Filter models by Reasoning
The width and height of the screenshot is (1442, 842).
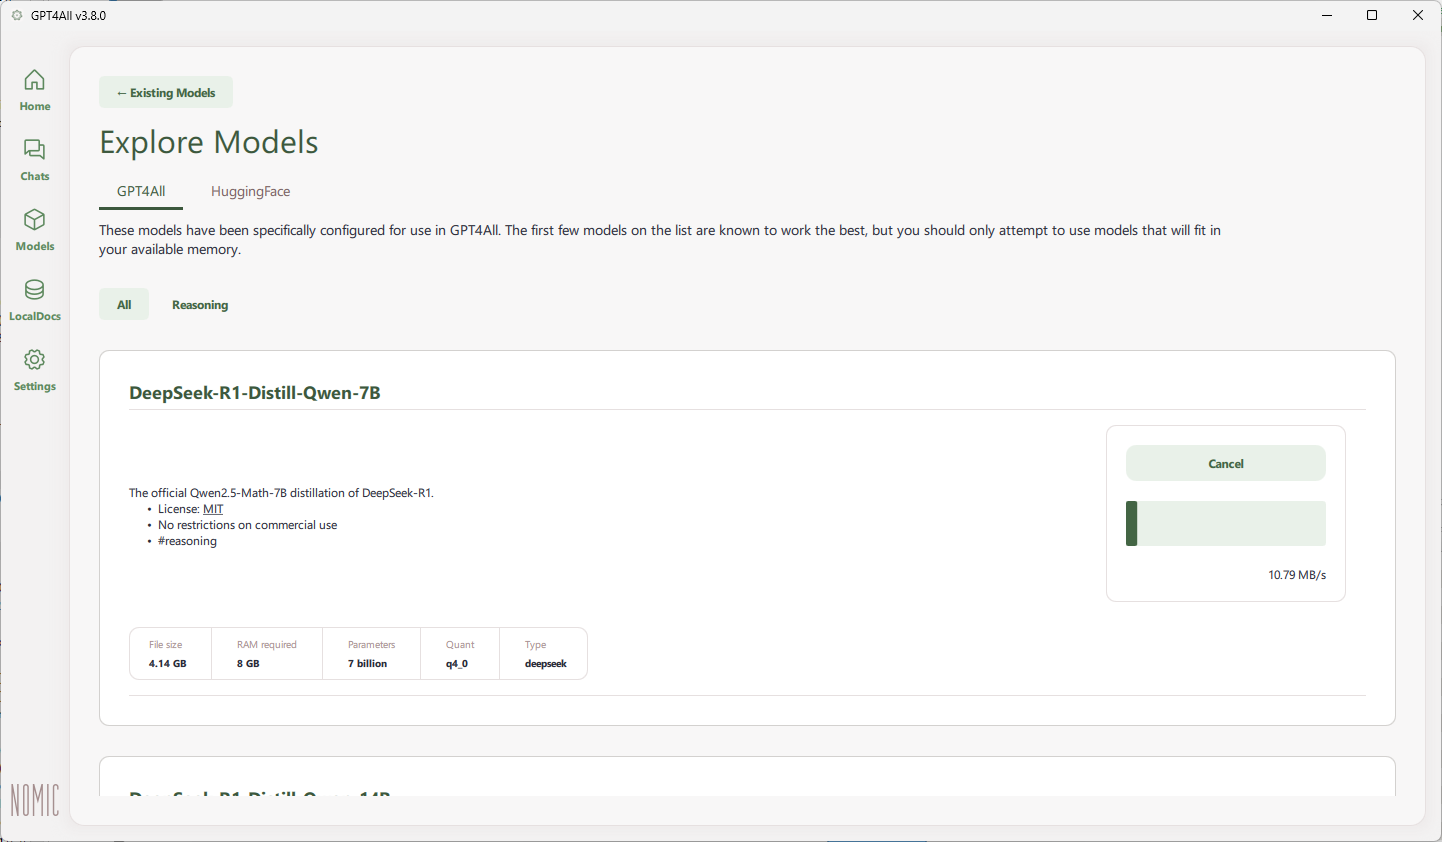coord(200,305)
